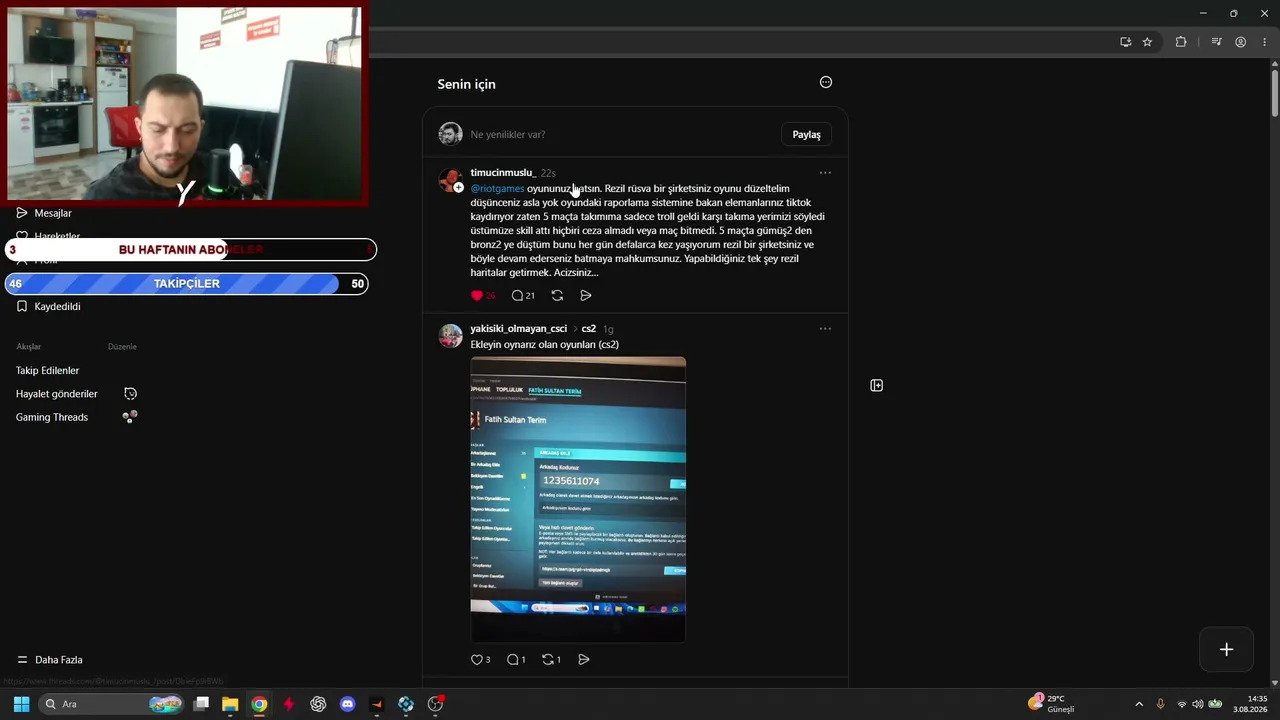1280x720 pixels.
Task: Share the timucinmuslu_ post via arrow icon
Action: click(x=586, y=296)
